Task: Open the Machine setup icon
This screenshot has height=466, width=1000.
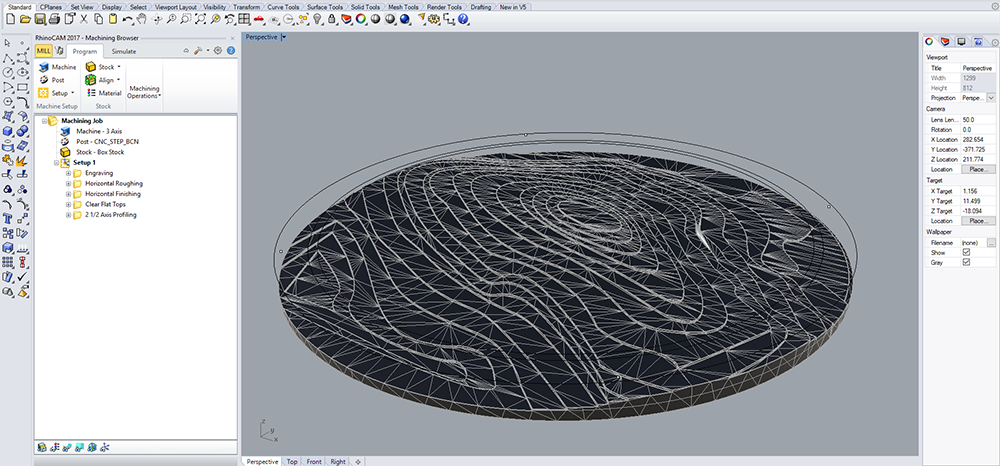Action: pyautogui.click(x=44, y=67)
